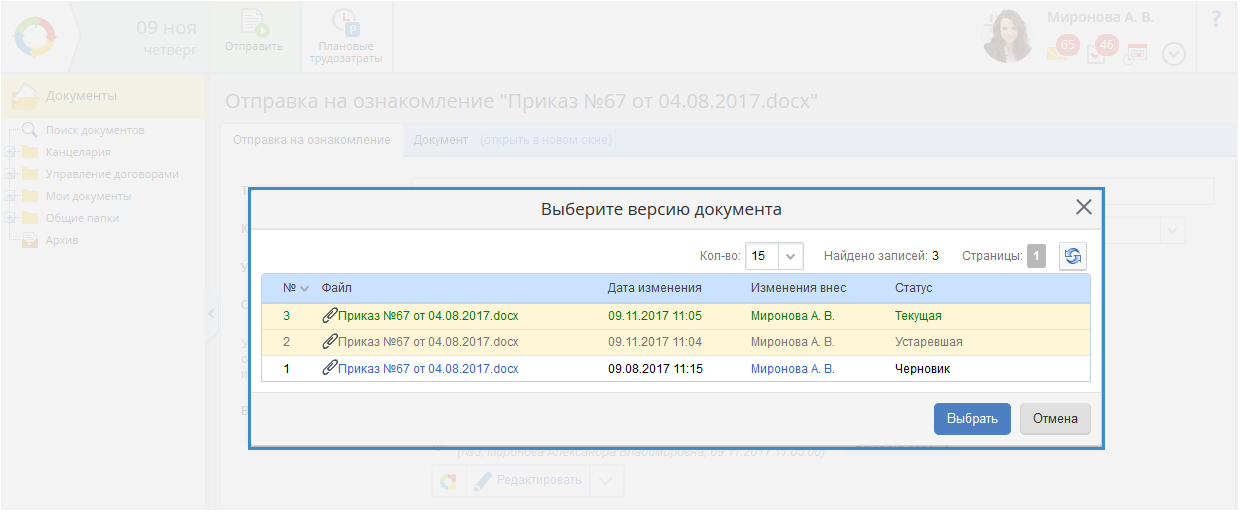Expand the user menu chevron circle
The height and width of the screenshot is (512, 1240).
coord(1173,54)
